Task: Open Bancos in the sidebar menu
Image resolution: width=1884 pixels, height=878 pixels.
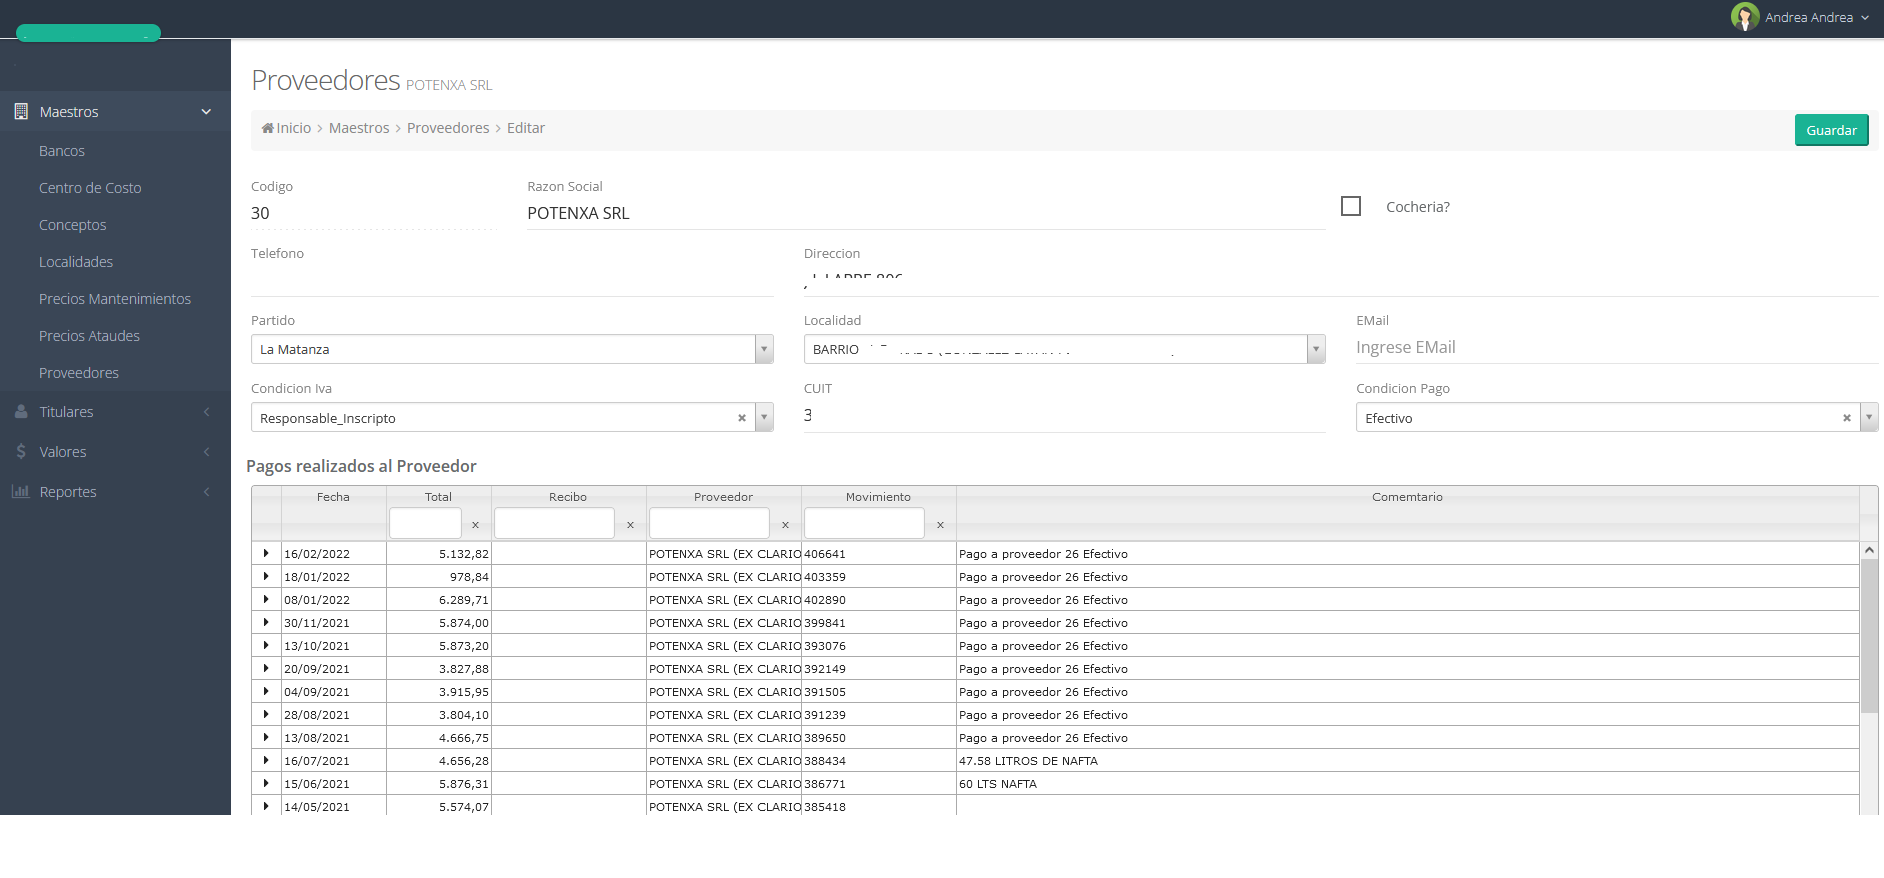Action: pos(62,151)
